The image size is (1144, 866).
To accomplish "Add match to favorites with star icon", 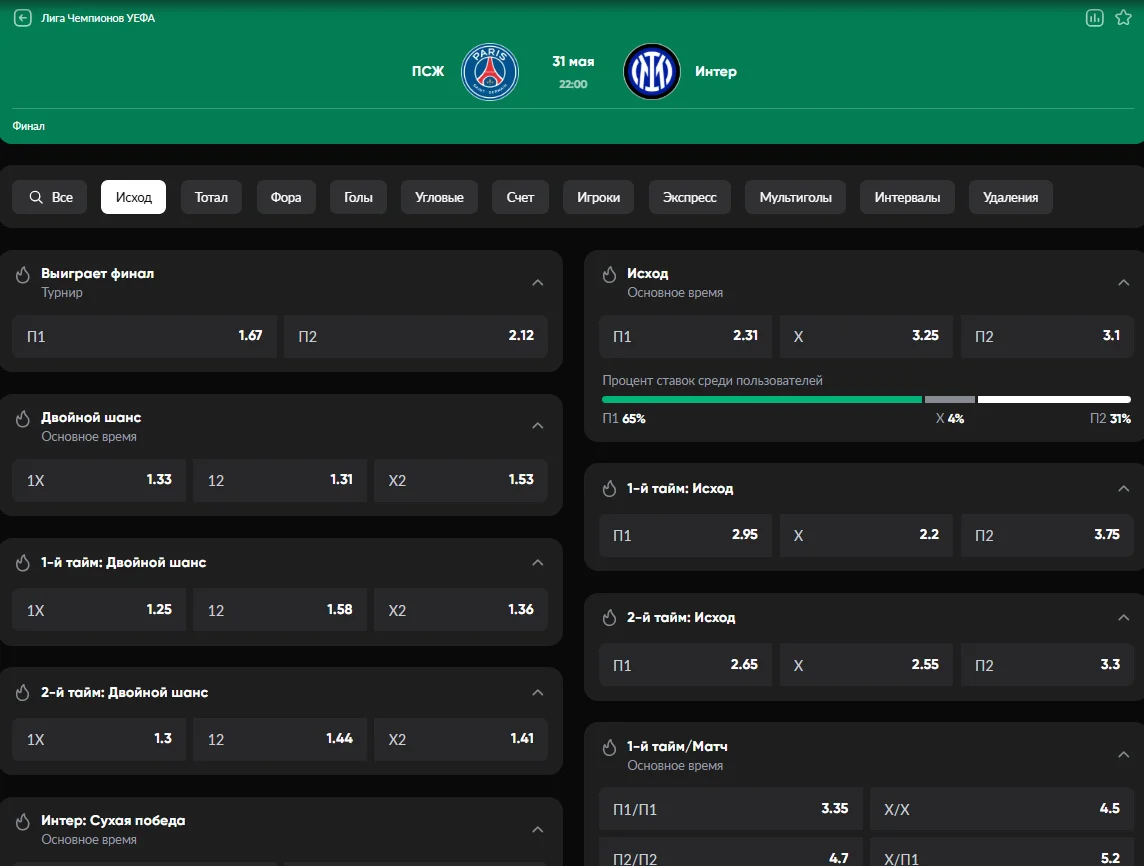I will click(x=1123, y=18).
